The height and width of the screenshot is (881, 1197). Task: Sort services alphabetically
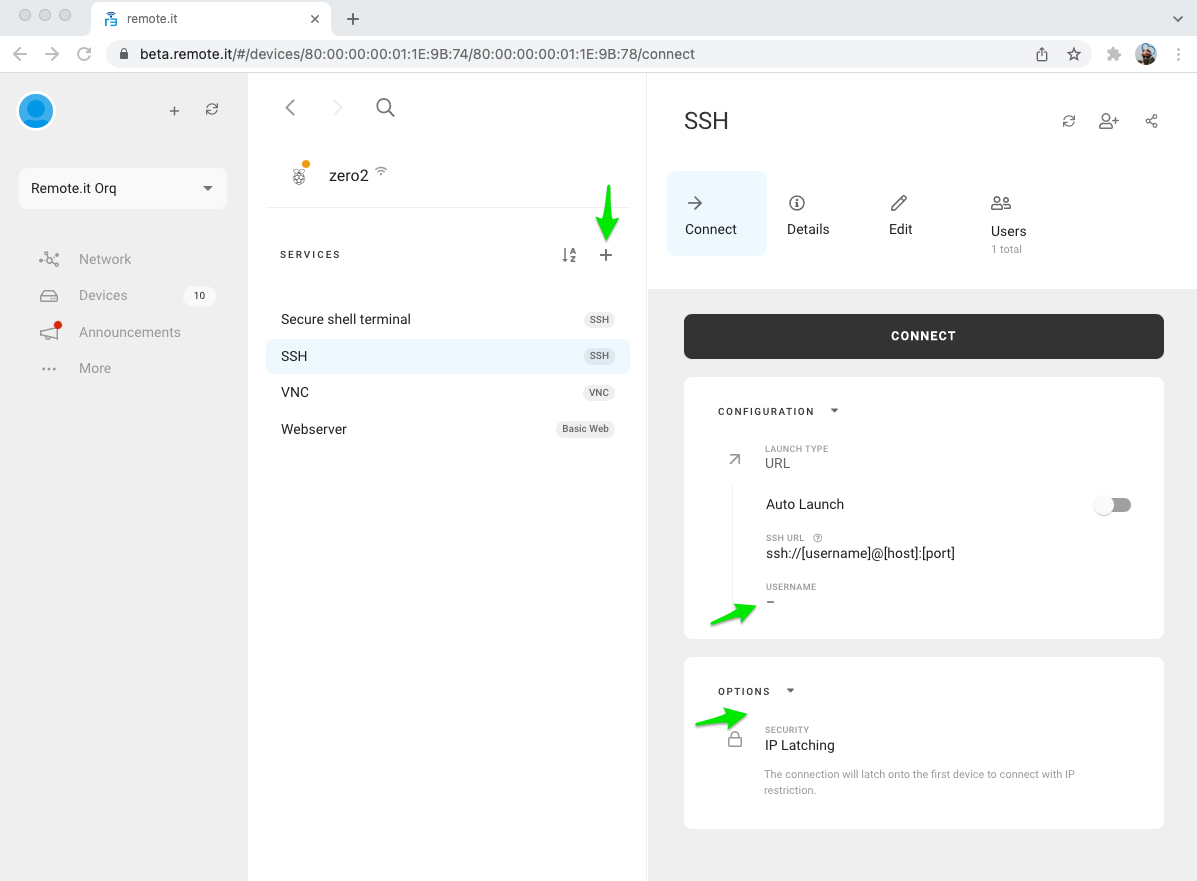pyautogui.click(x=569, y=255)
